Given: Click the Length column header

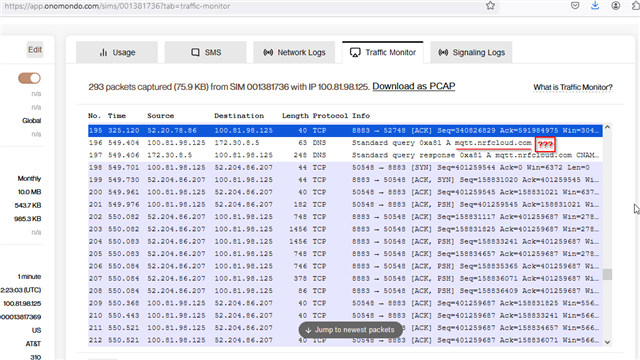Looking at the screenshot, I should coord(295,116).
